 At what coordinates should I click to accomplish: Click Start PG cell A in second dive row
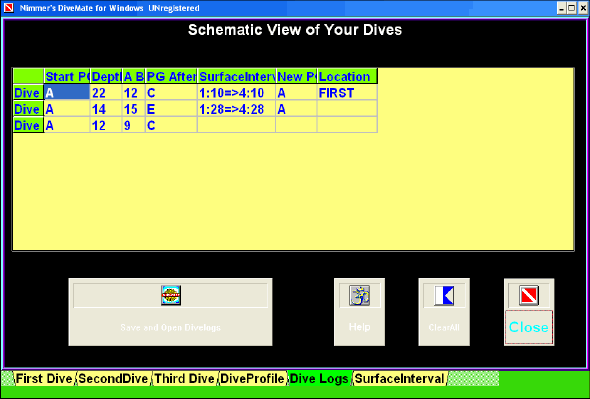67,109
